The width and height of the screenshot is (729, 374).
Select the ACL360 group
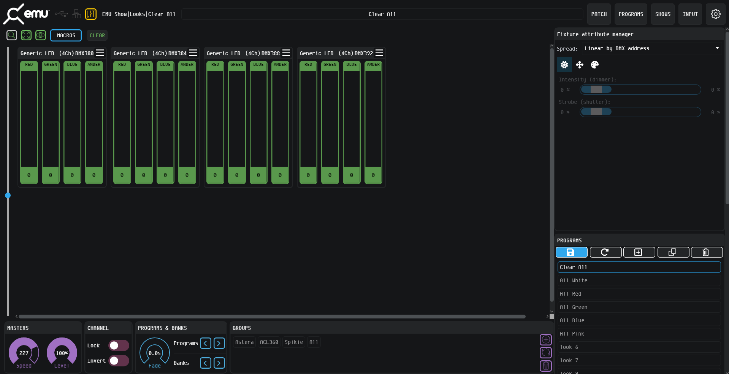tap(269, 342)
